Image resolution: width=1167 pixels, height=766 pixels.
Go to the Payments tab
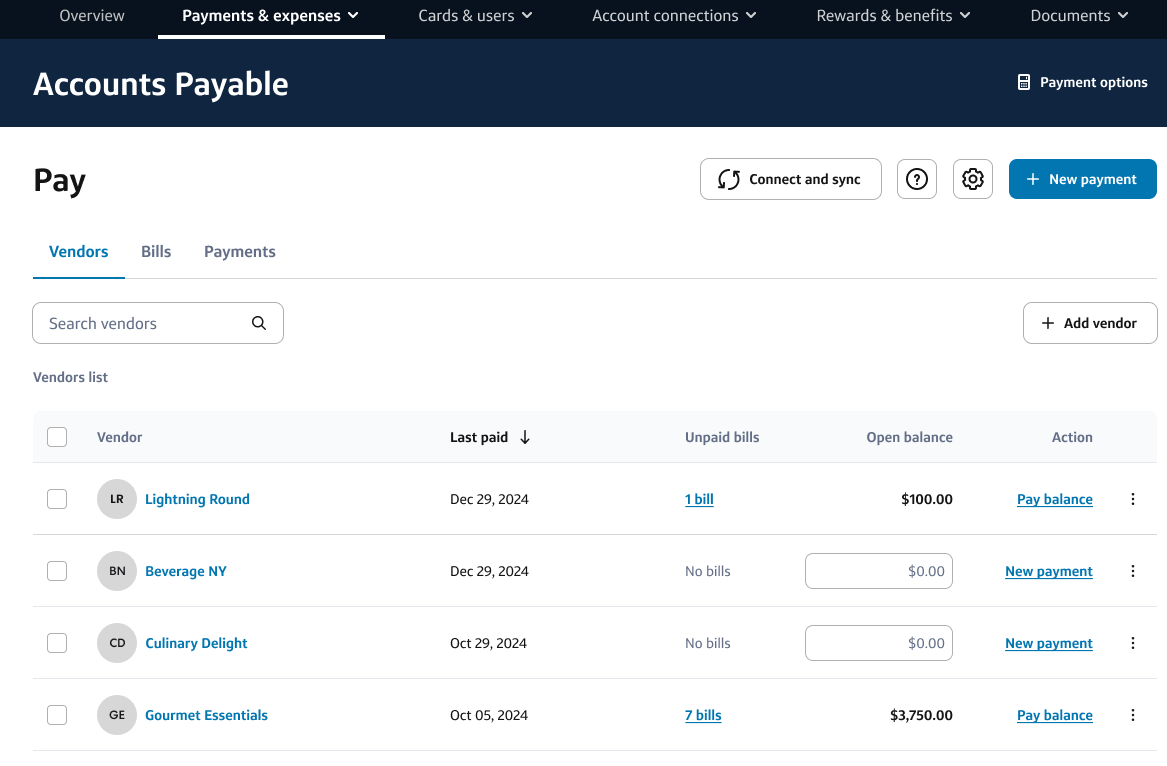(x=239, y=252)
